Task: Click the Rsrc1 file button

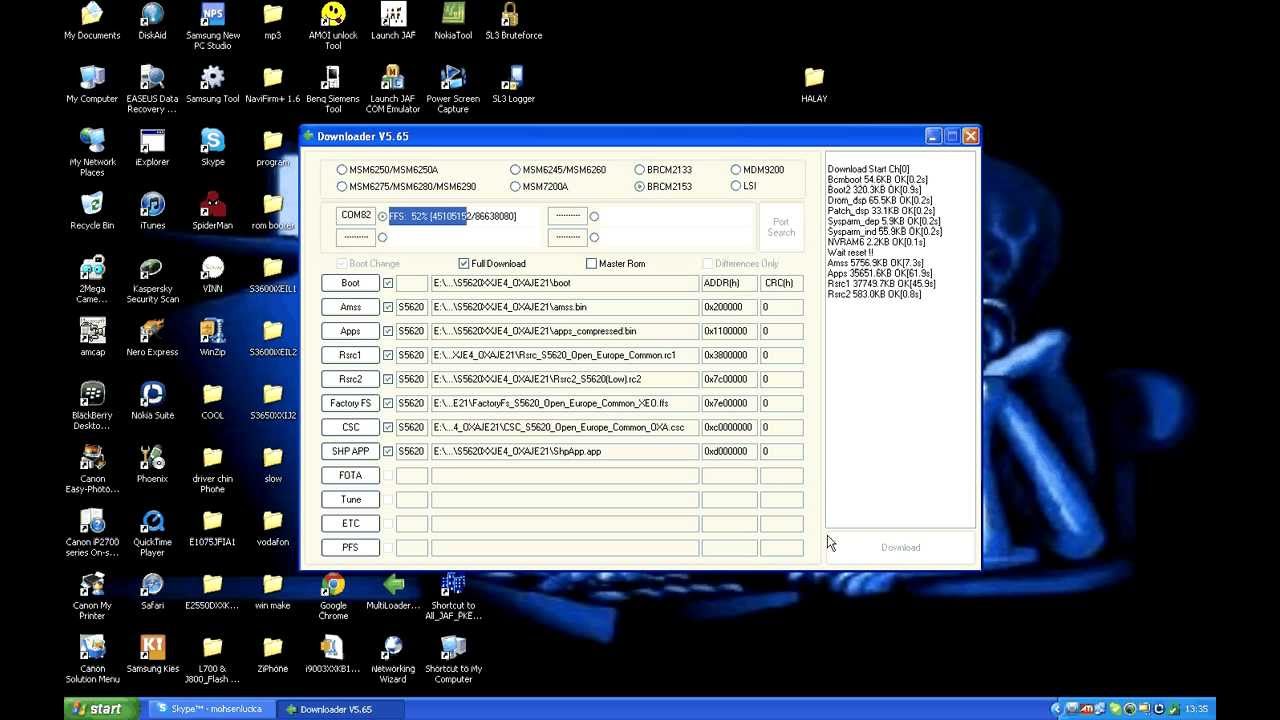Action: tap(350, 355)
